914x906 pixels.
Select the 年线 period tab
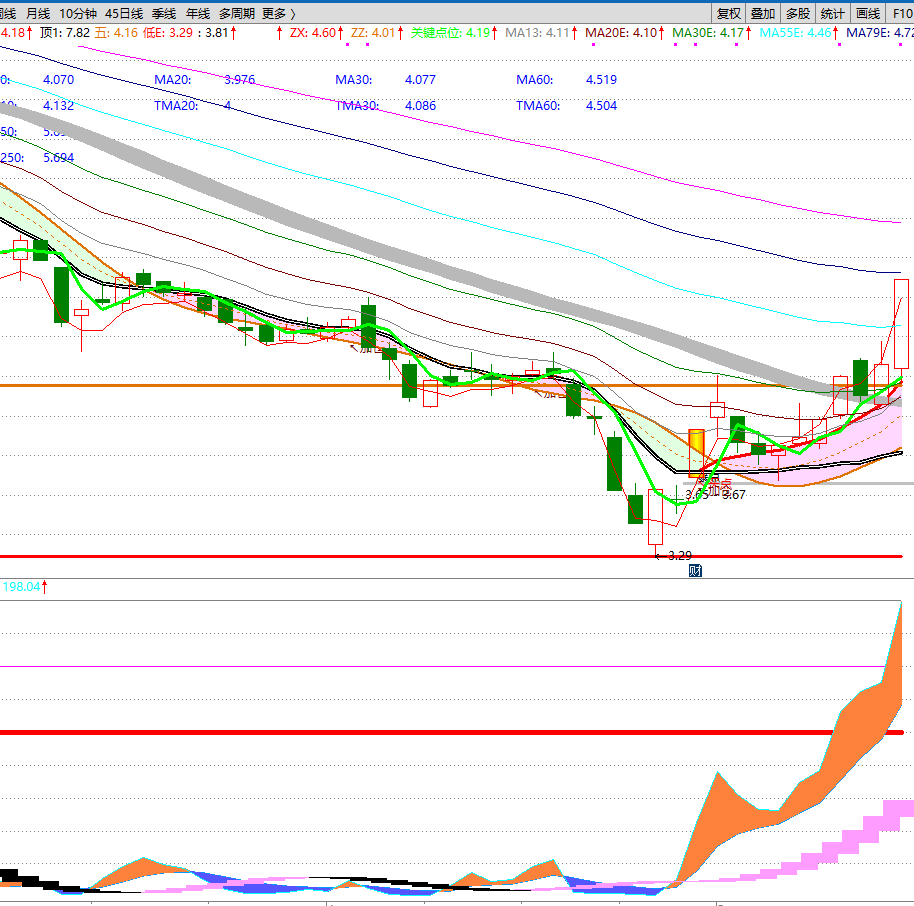198,13
